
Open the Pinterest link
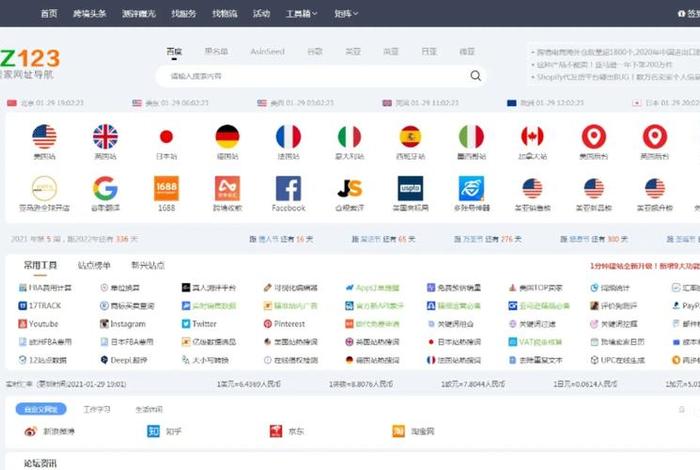tap(284, 324)
